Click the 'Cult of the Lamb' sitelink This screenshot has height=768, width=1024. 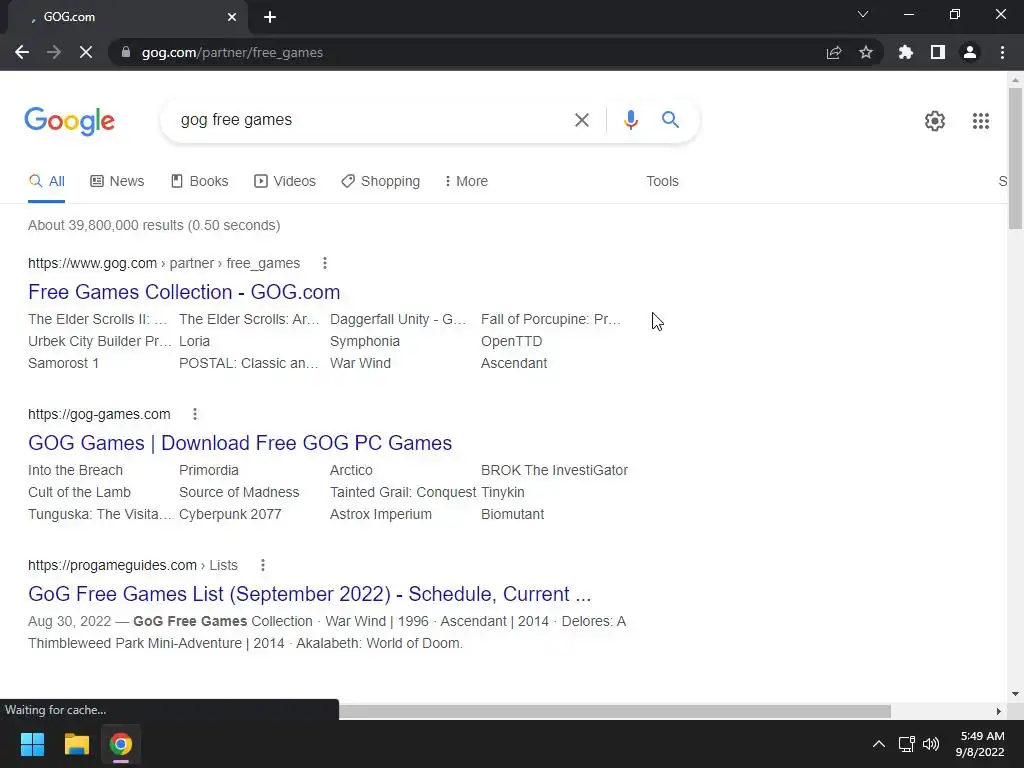click(79, 492)
